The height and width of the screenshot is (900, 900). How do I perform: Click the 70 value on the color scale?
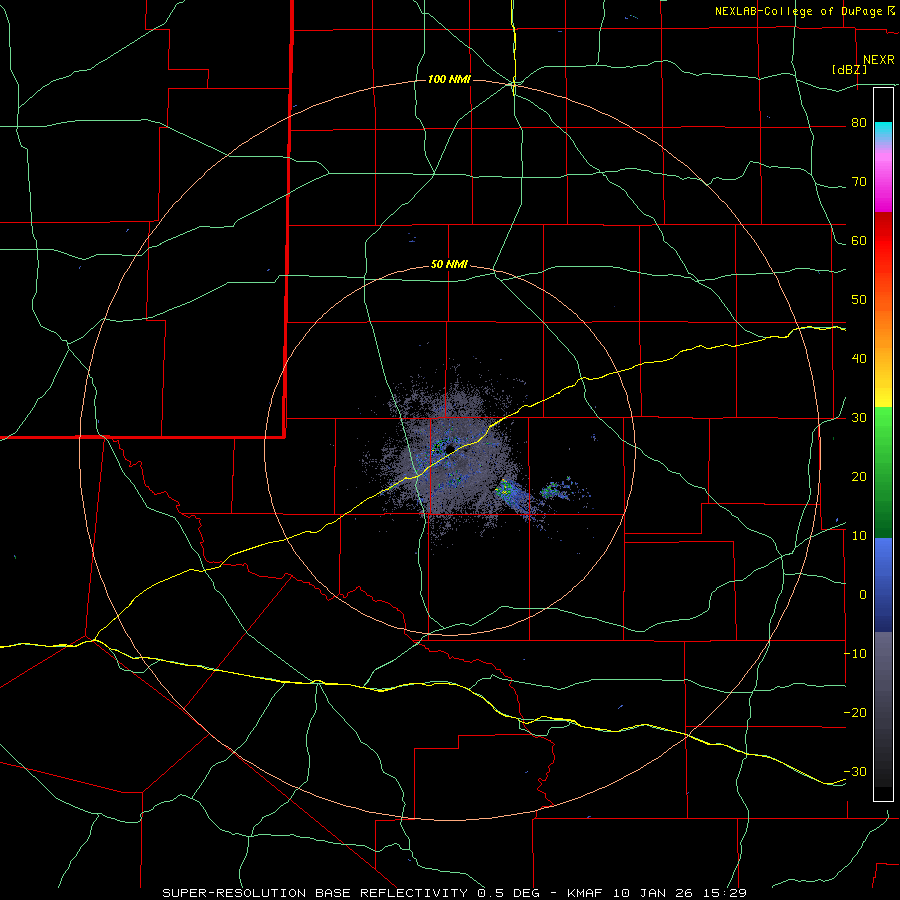(859, 182)
